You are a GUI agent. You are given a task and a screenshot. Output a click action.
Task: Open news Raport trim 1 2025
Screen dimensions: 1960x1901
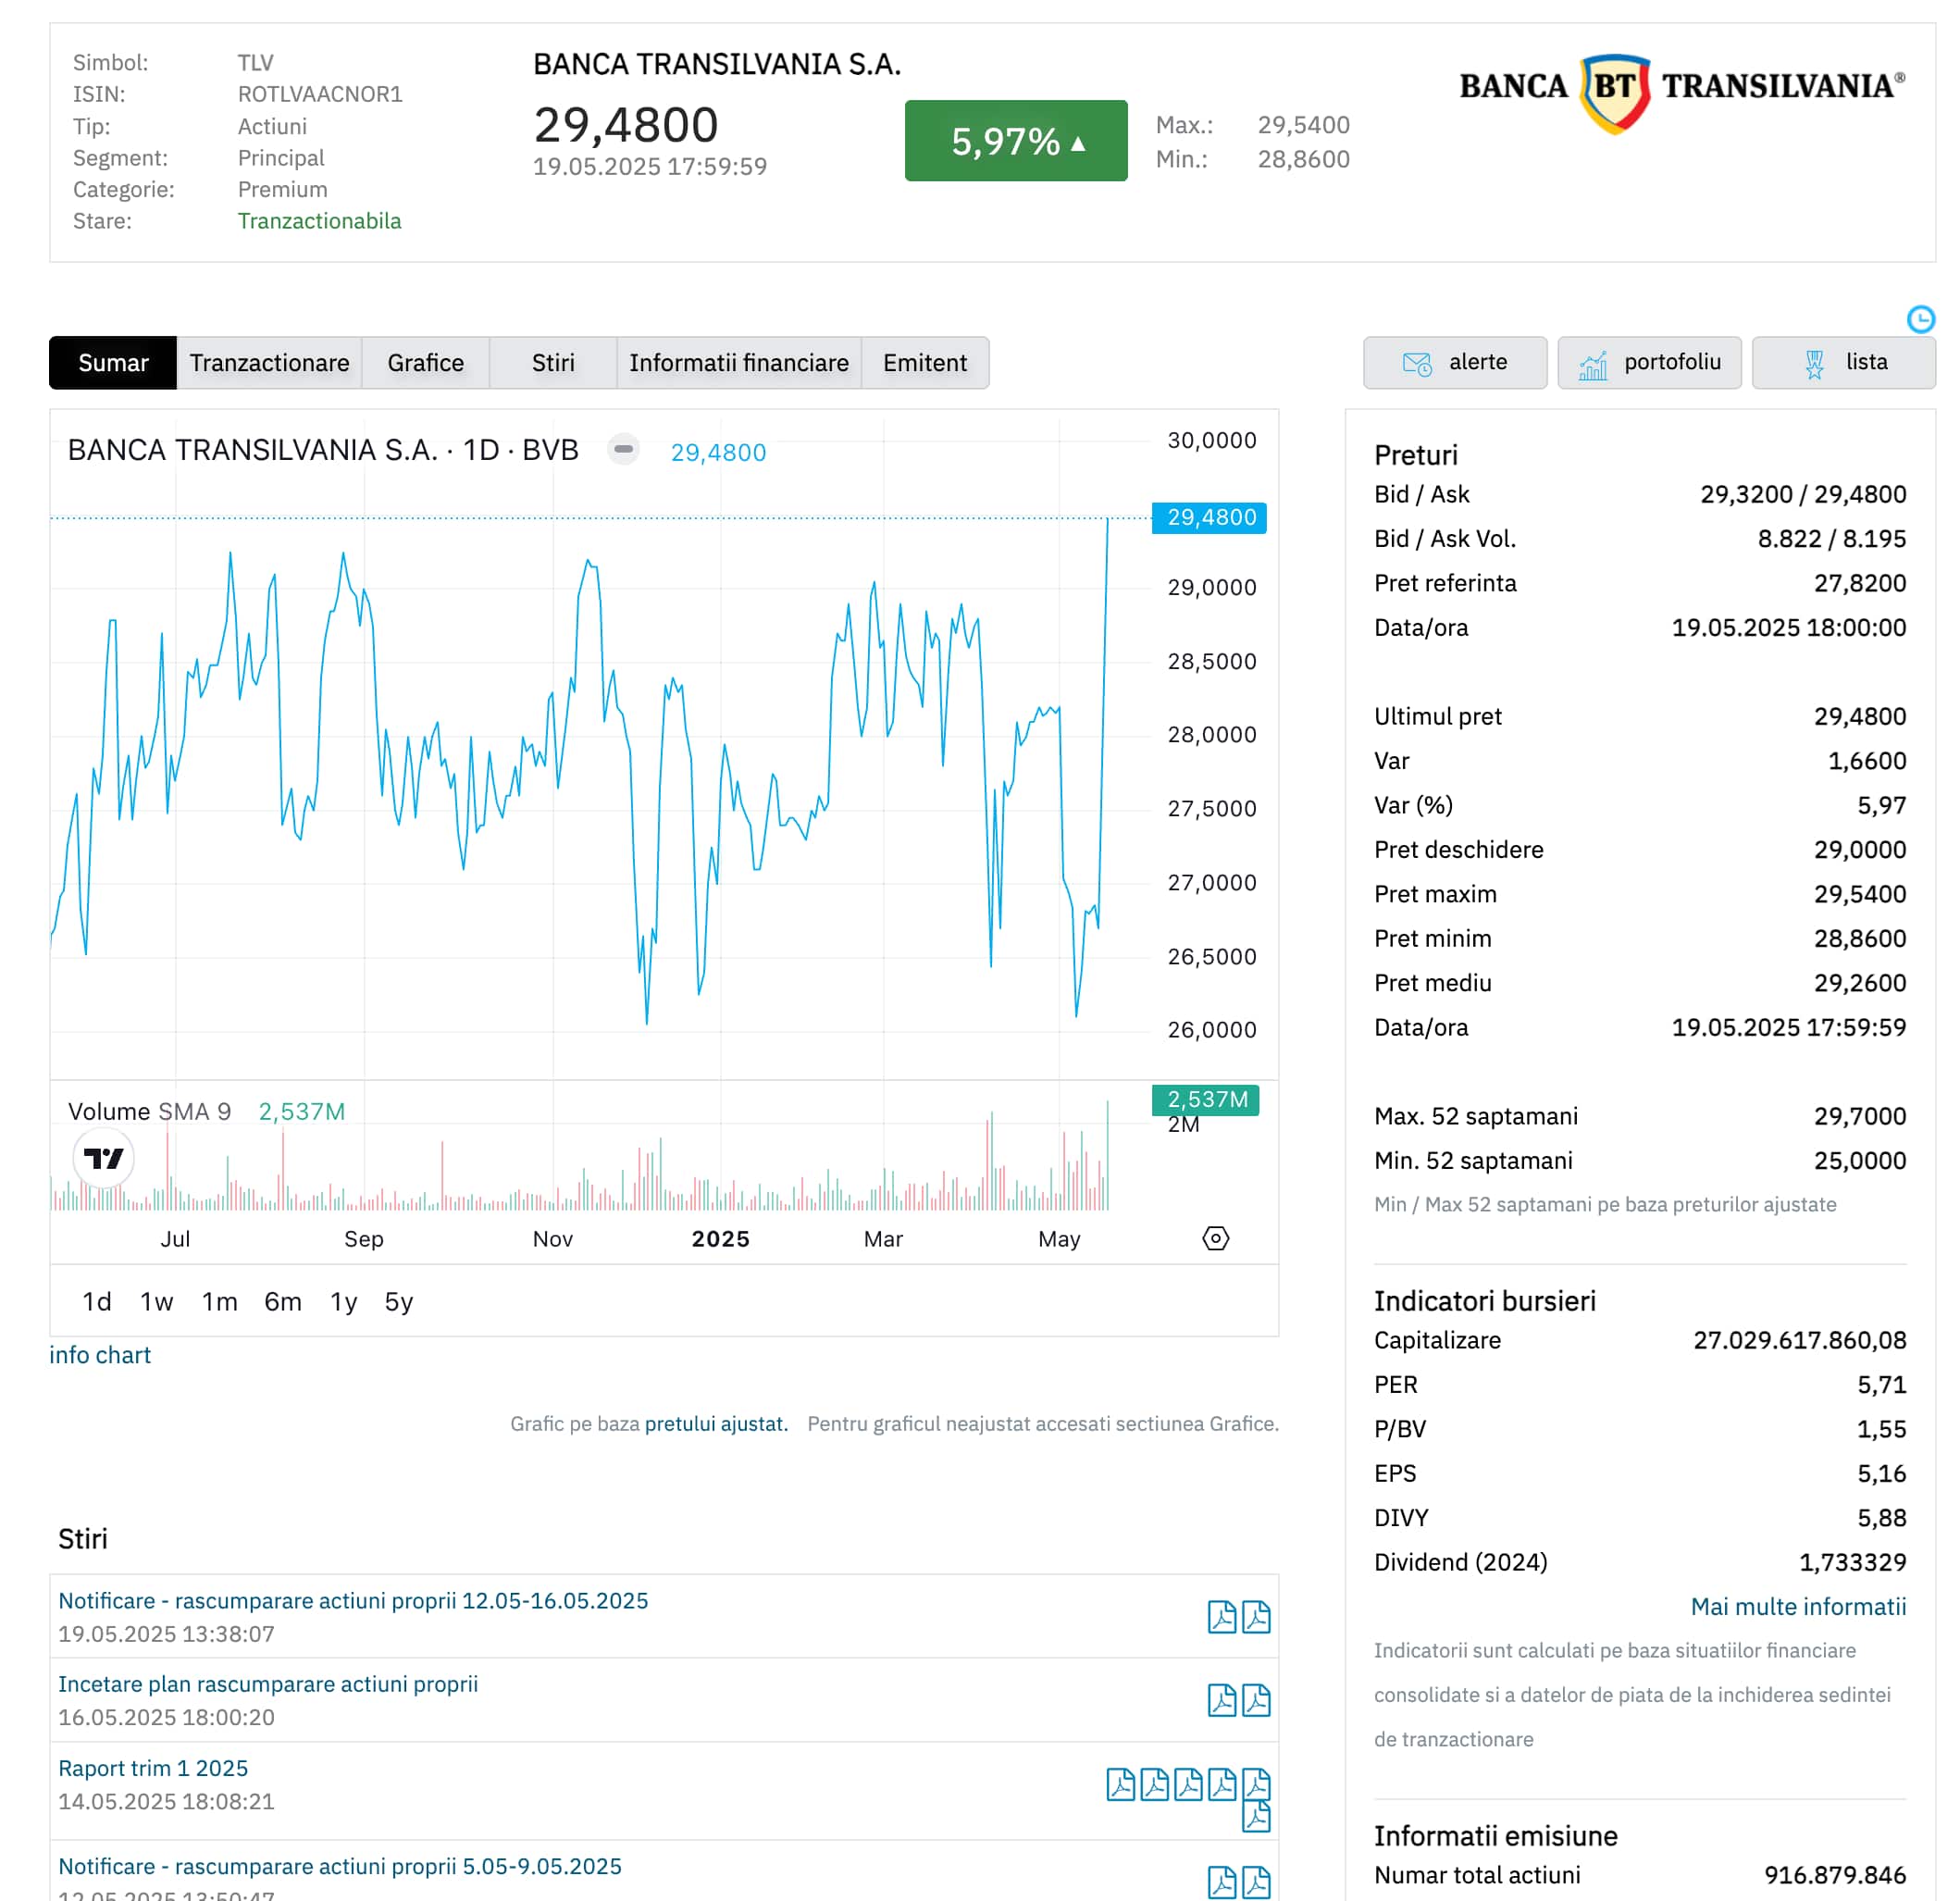pyautogui.click(x=153, y=1767)
